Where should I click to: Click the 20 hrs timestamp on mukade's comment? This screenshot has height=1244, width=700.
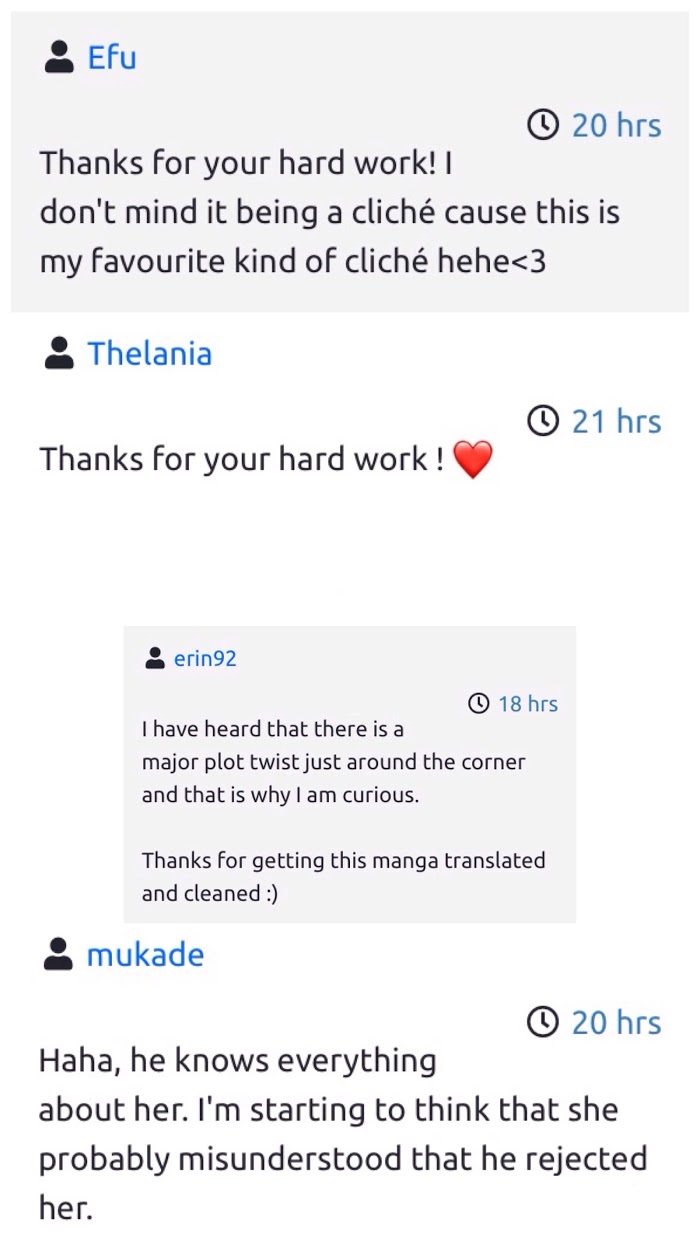616,1023
